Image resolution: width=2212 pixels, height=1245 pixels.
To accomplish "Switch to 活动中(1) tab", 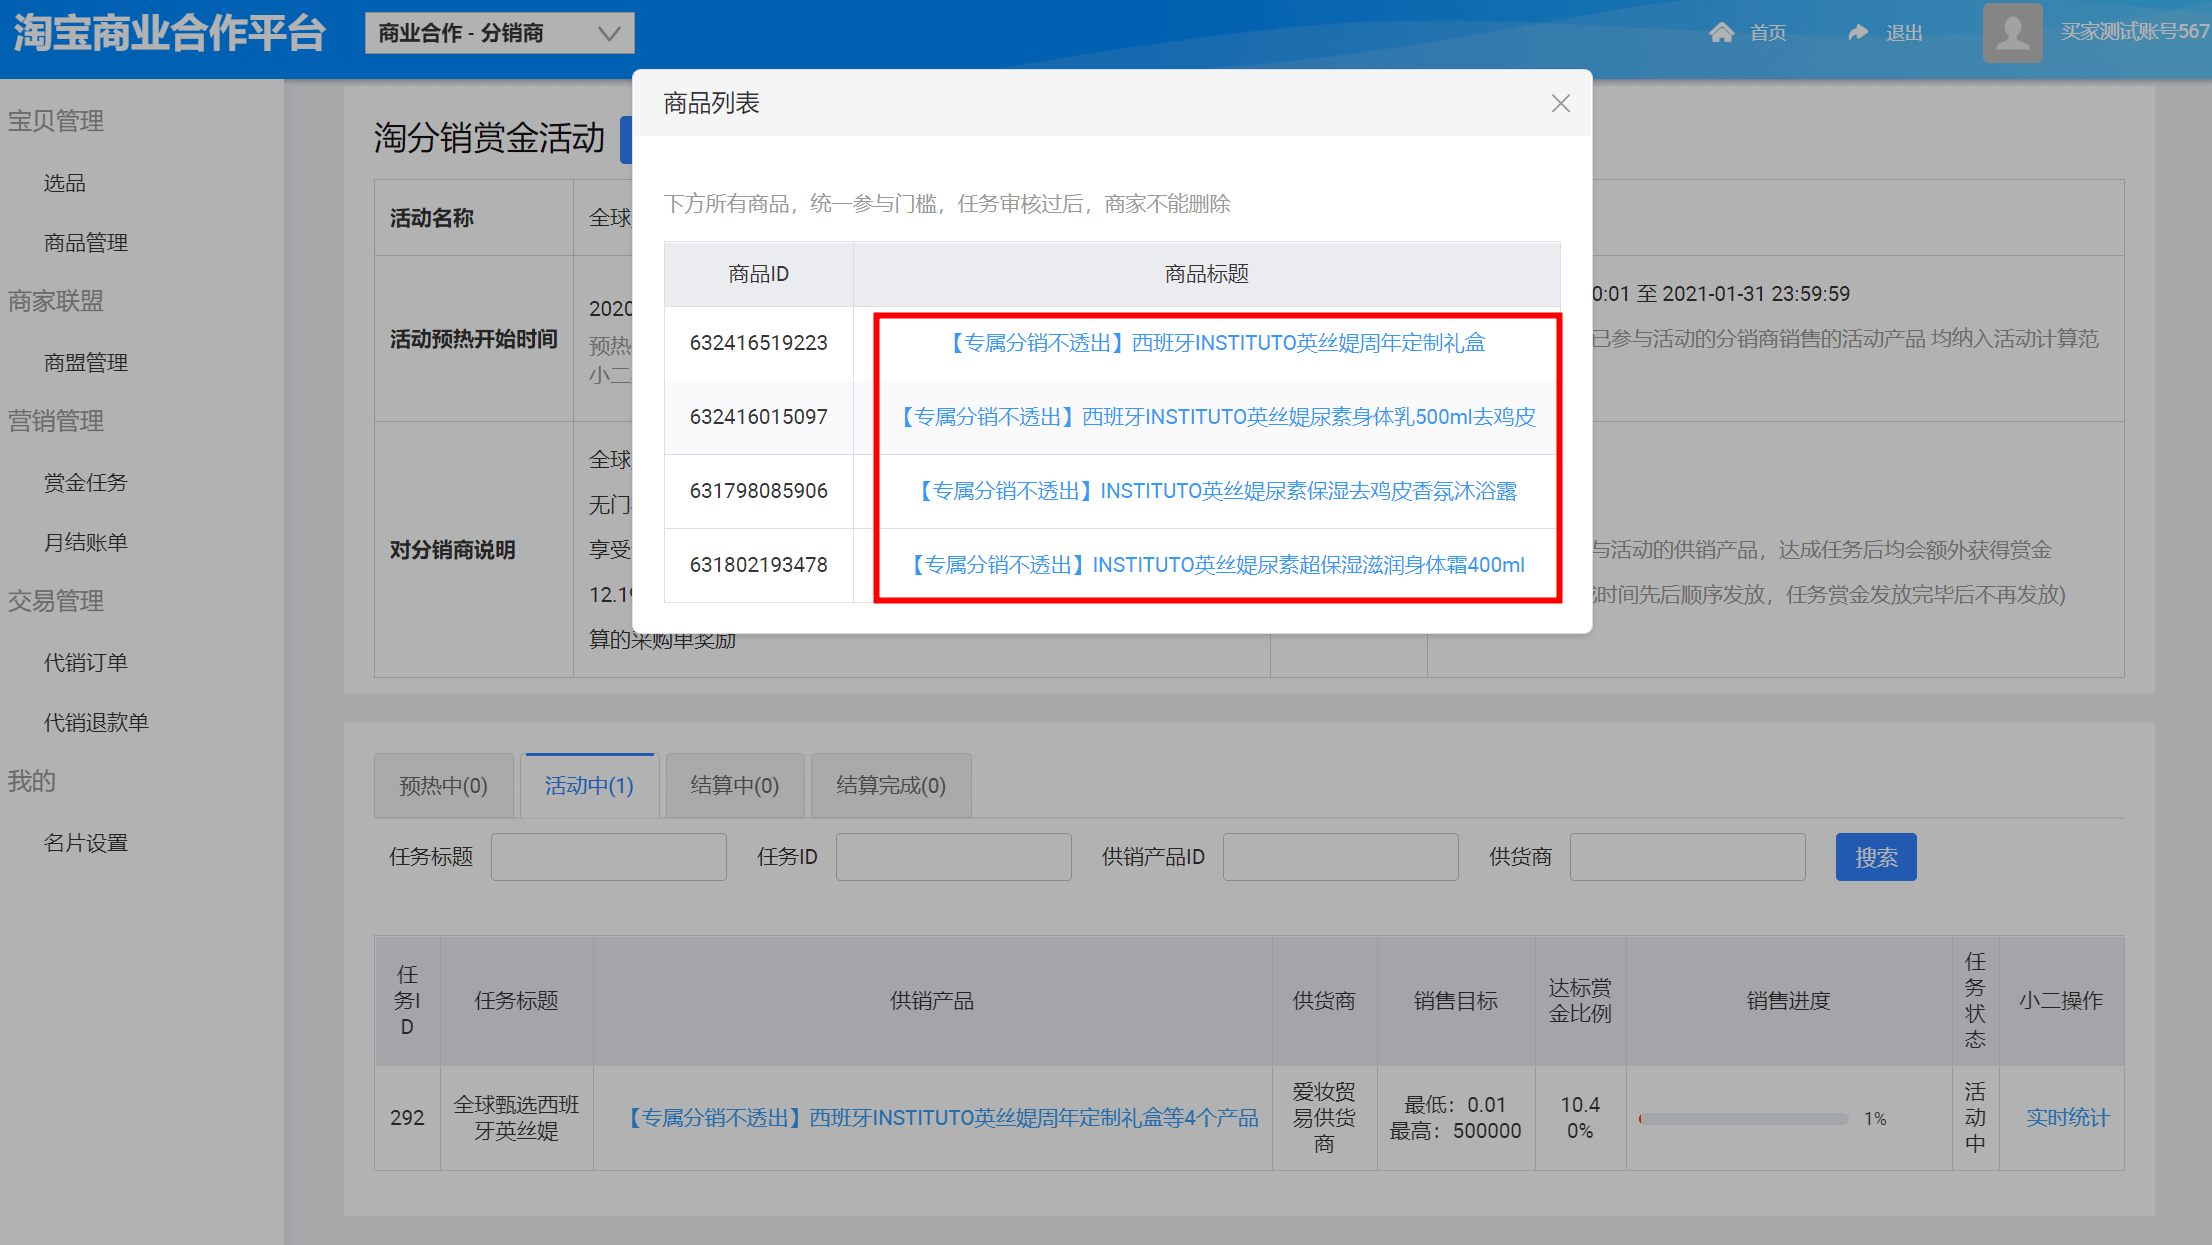I will pyautogui.click(x=589, y=786).
